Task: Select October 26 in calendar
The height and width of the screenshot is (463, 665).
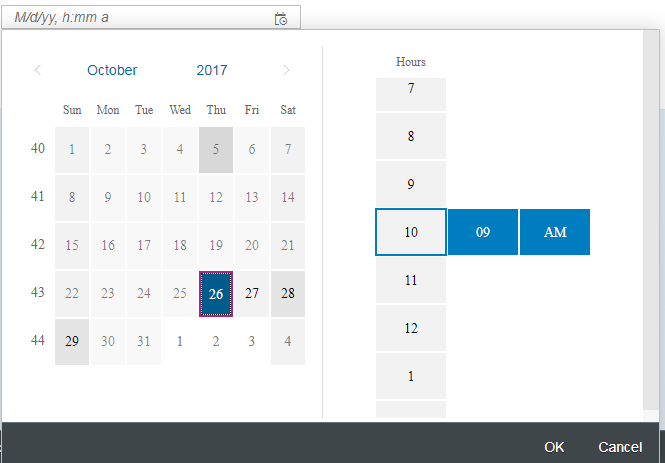Action: (x=216, y=293)
